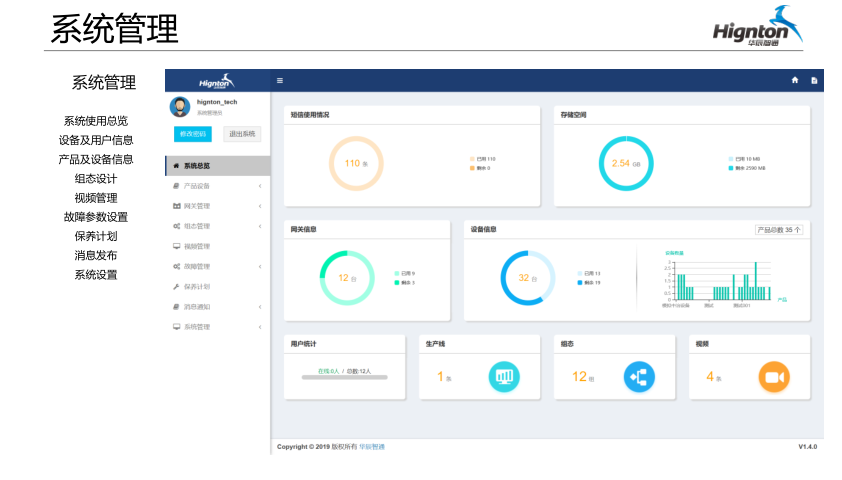The width and height of the screenshot is (842, 480).
Task: Toggle the 已用 13 device legend entry
Action: coord(589,273)
